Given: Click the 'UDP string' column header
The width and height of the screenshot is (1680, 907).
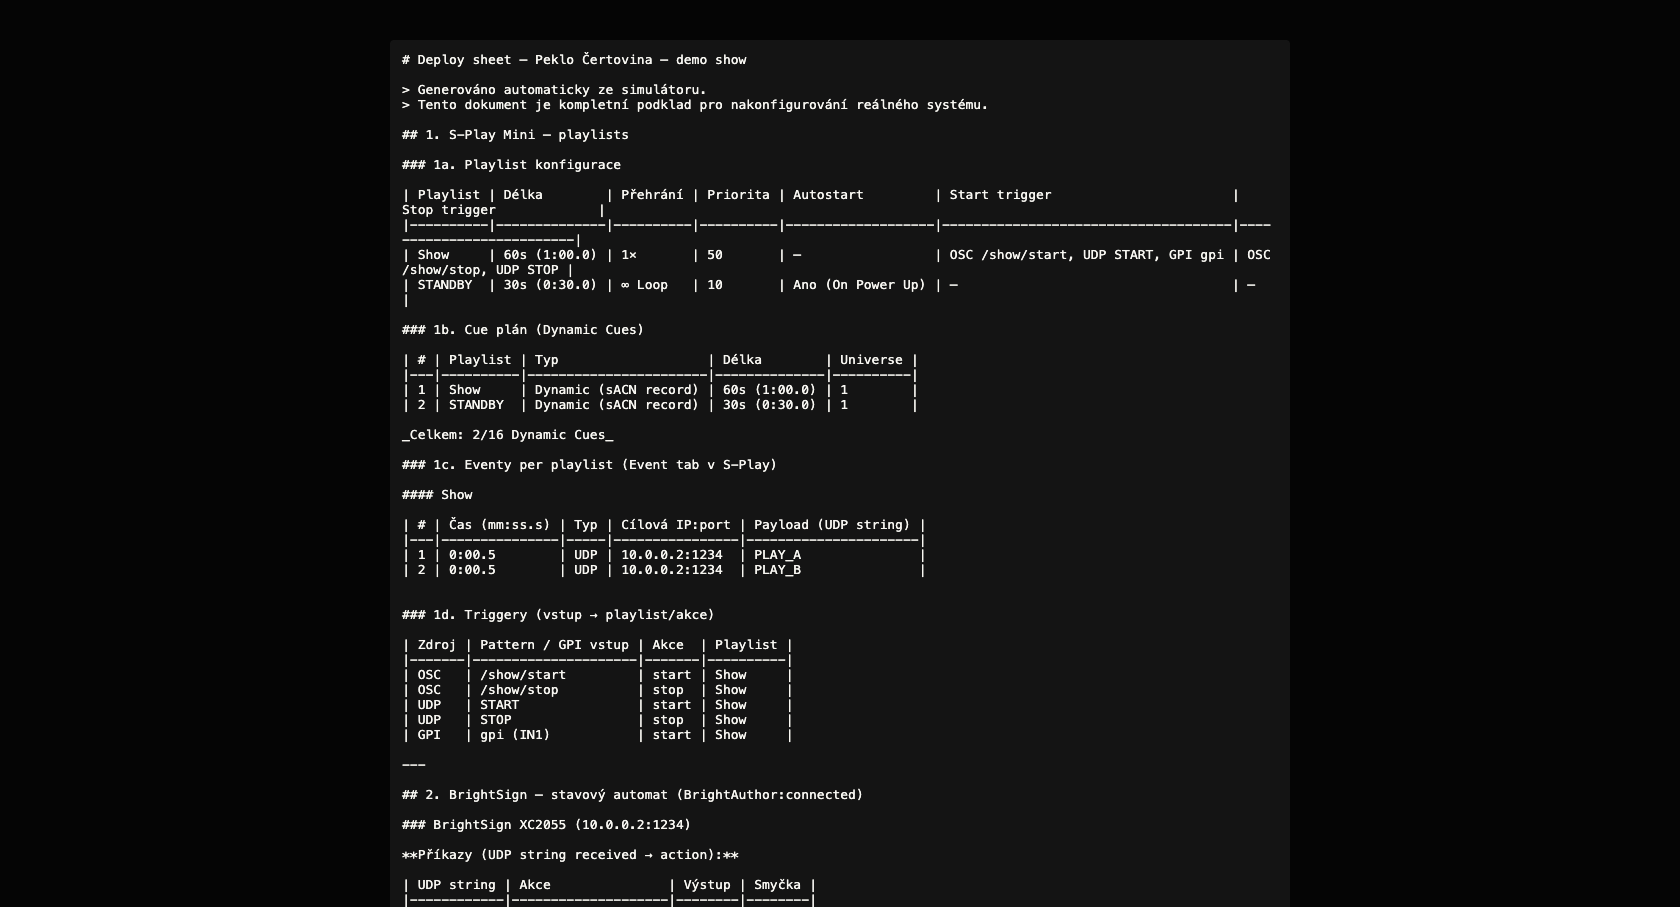Looking at the screenshot, I should (456, 885).
